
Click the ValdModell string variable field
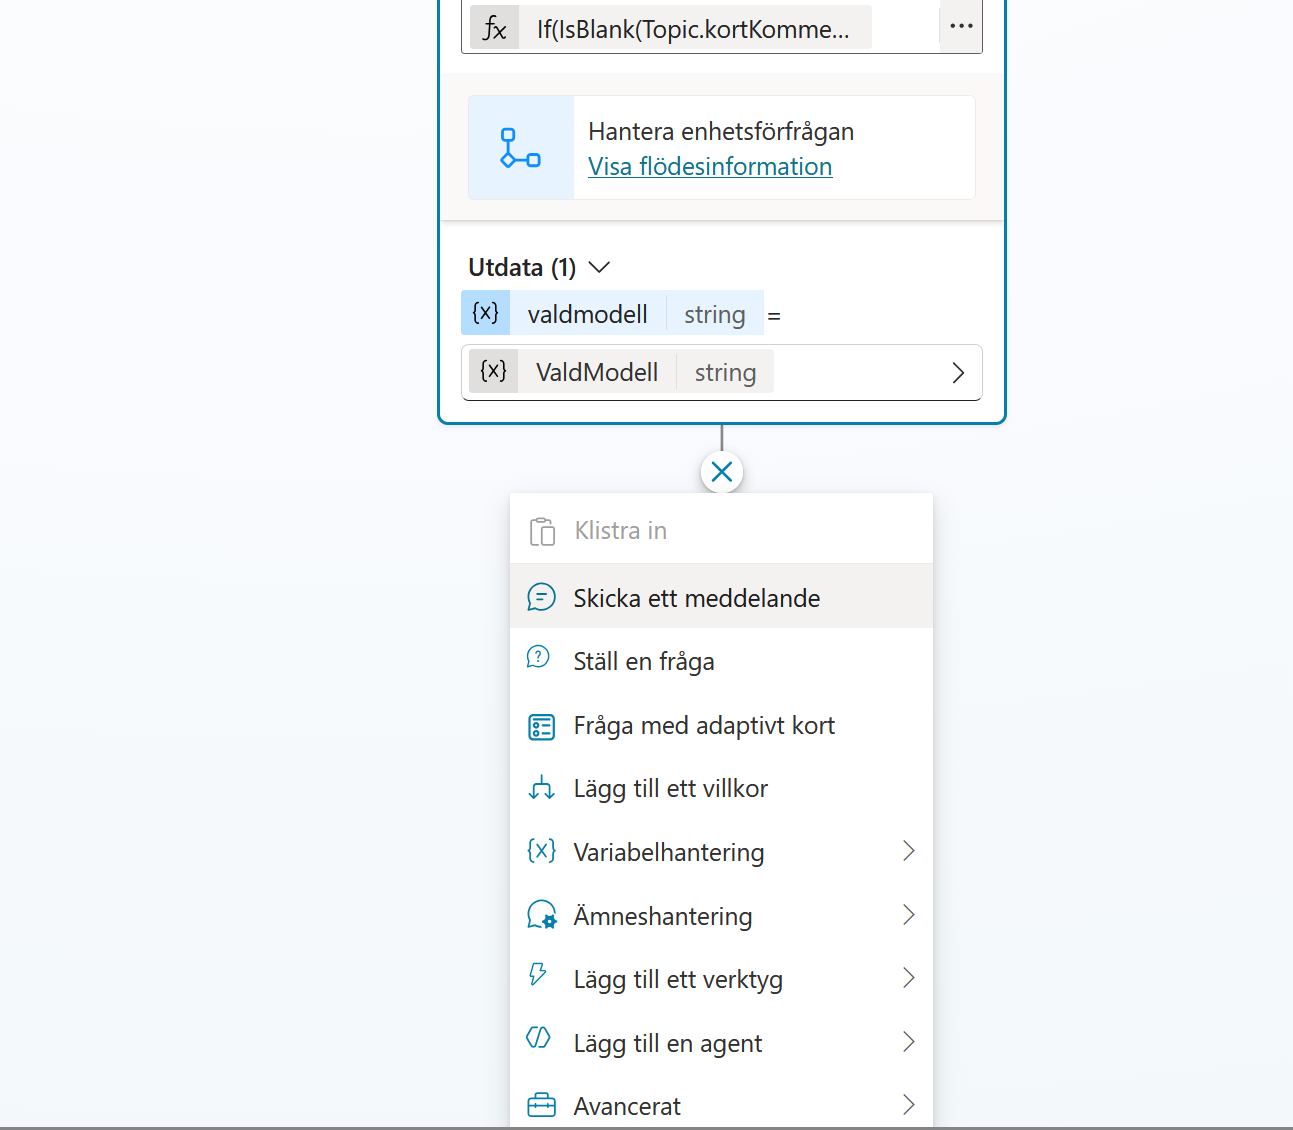pos(721,373)
